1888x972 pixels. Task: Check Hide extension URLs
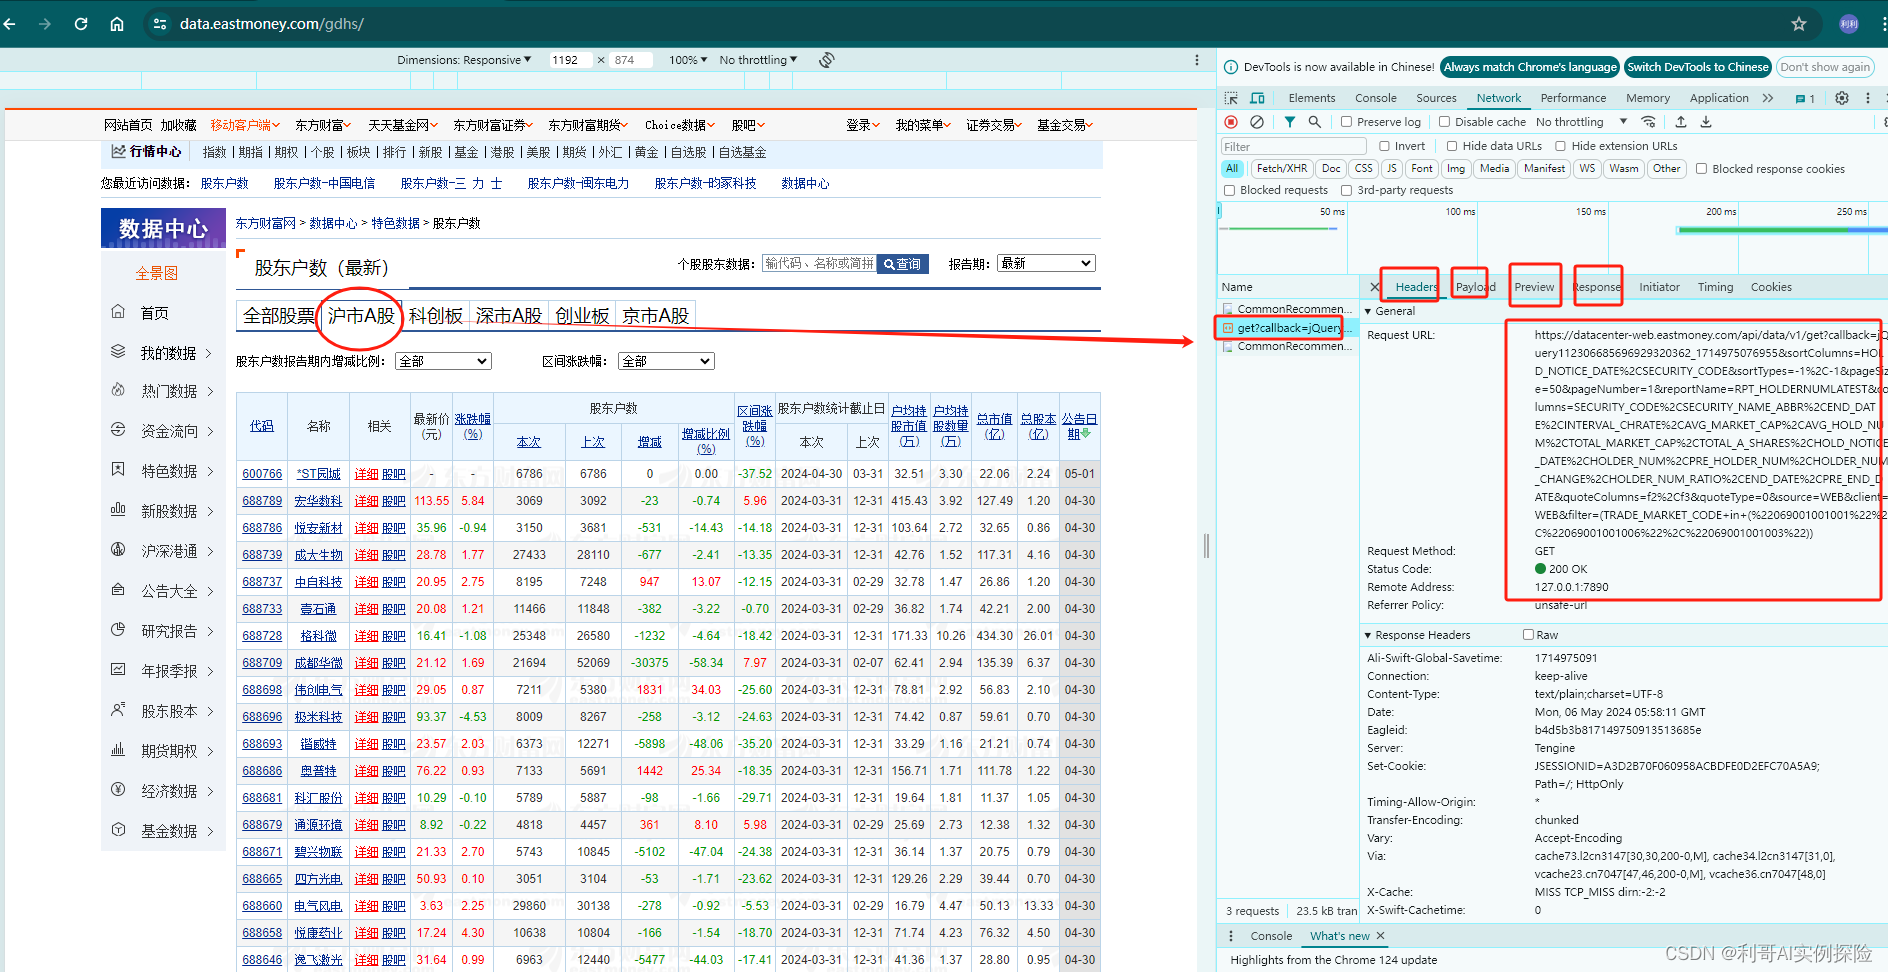[x=1560, y=146]
